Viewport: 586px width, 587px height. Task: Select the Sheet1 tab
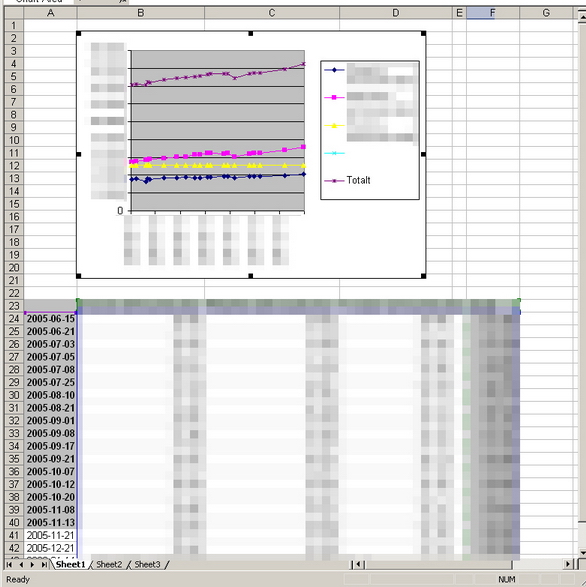[x=70, y=564]
